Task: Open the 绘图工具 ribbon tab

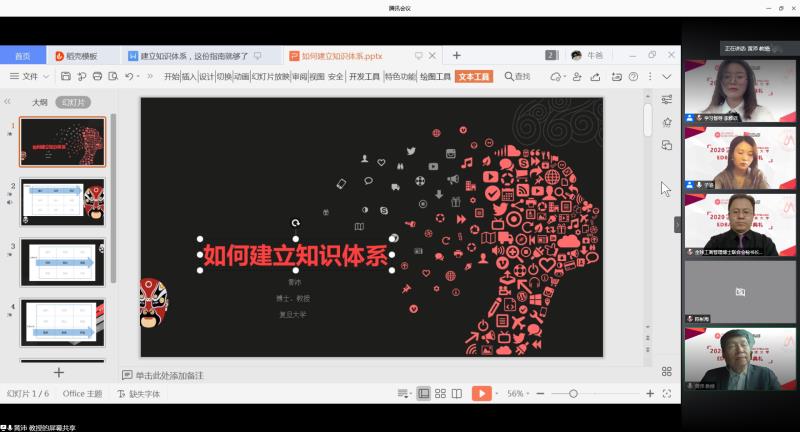Action: 435,77
